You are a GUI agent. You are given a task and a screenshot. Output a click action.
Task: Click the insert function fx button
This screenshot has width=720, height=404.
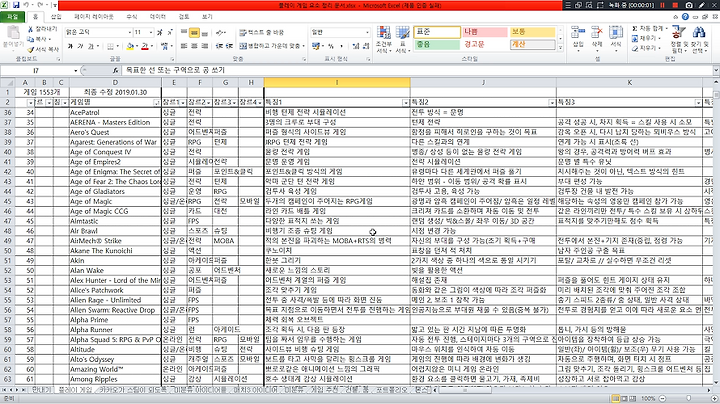coord(115,70)
